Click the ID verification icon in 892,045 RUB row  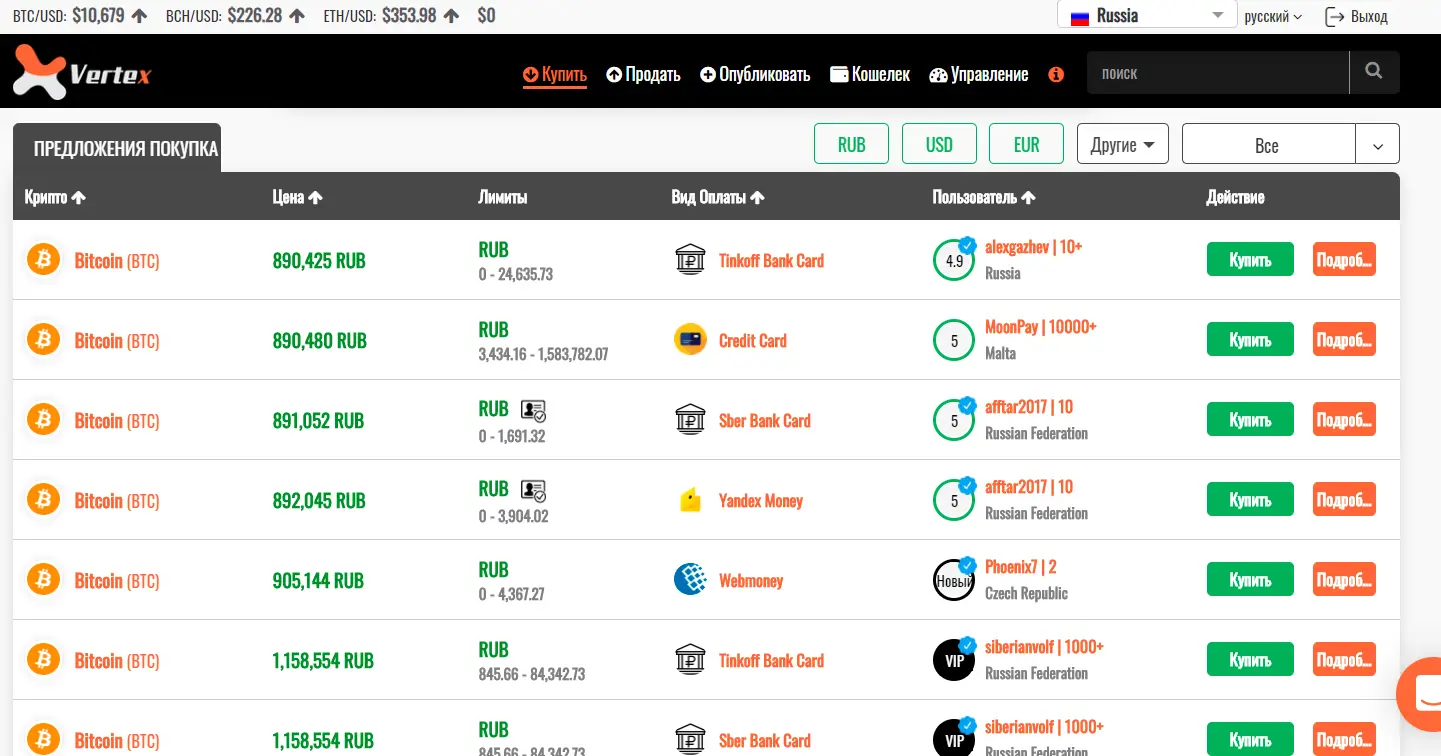(533, 490)
